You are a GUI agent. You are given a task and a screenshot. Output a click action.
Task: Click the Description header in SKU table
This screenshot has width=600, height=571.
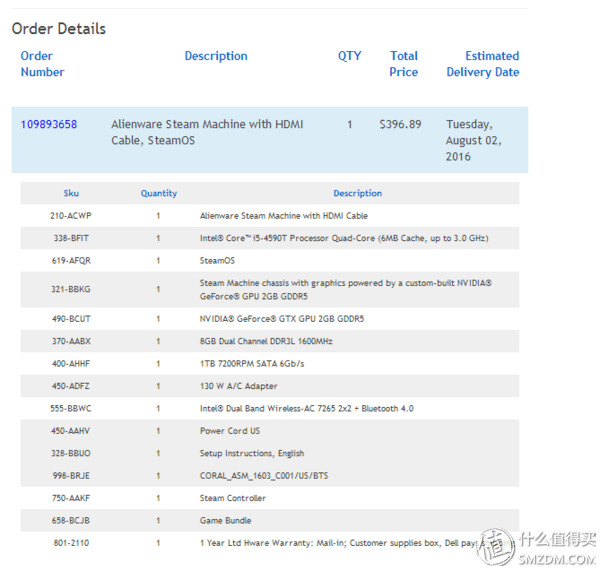pyautogui.click(x=358, y=193)
